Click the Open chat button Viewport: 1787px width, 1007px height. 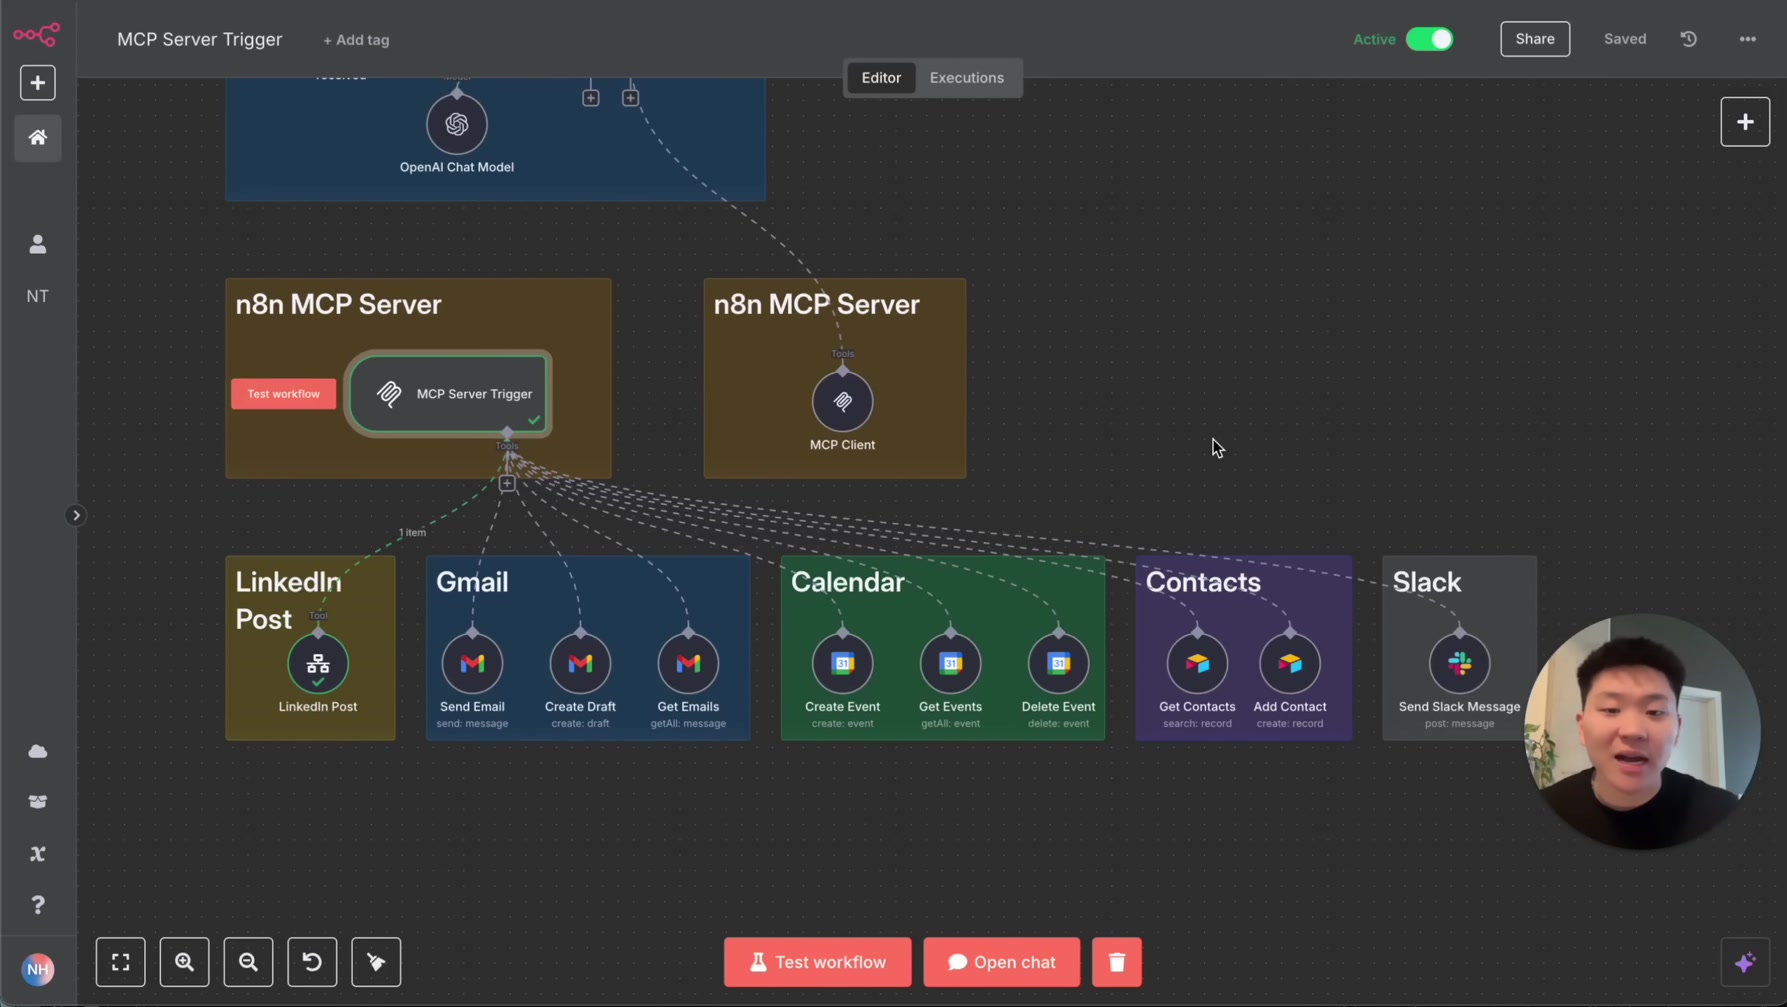(1001, 962)
